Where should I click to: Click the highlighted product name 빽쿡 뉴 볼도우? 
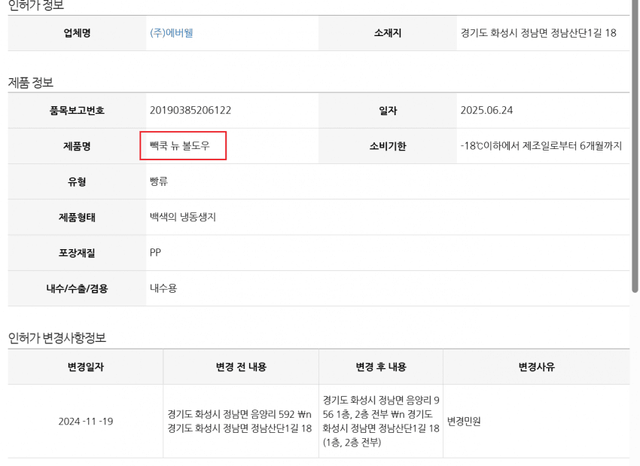coord(183,146)
